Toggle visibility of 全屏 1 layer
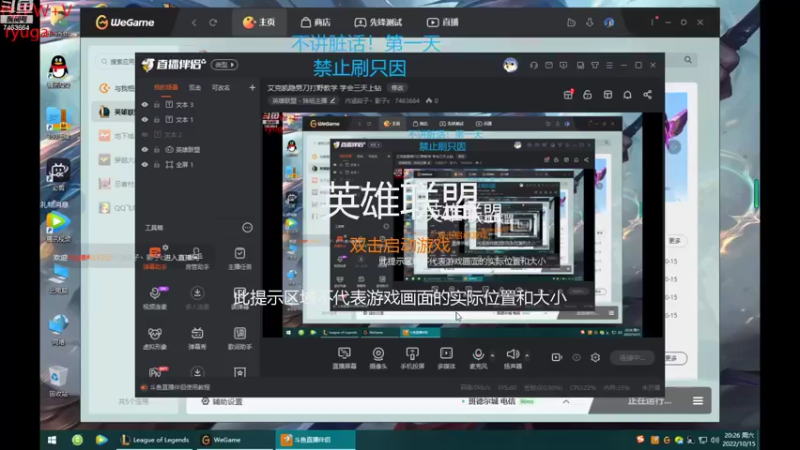Screen dimensions: 800x450 point(145,165)
